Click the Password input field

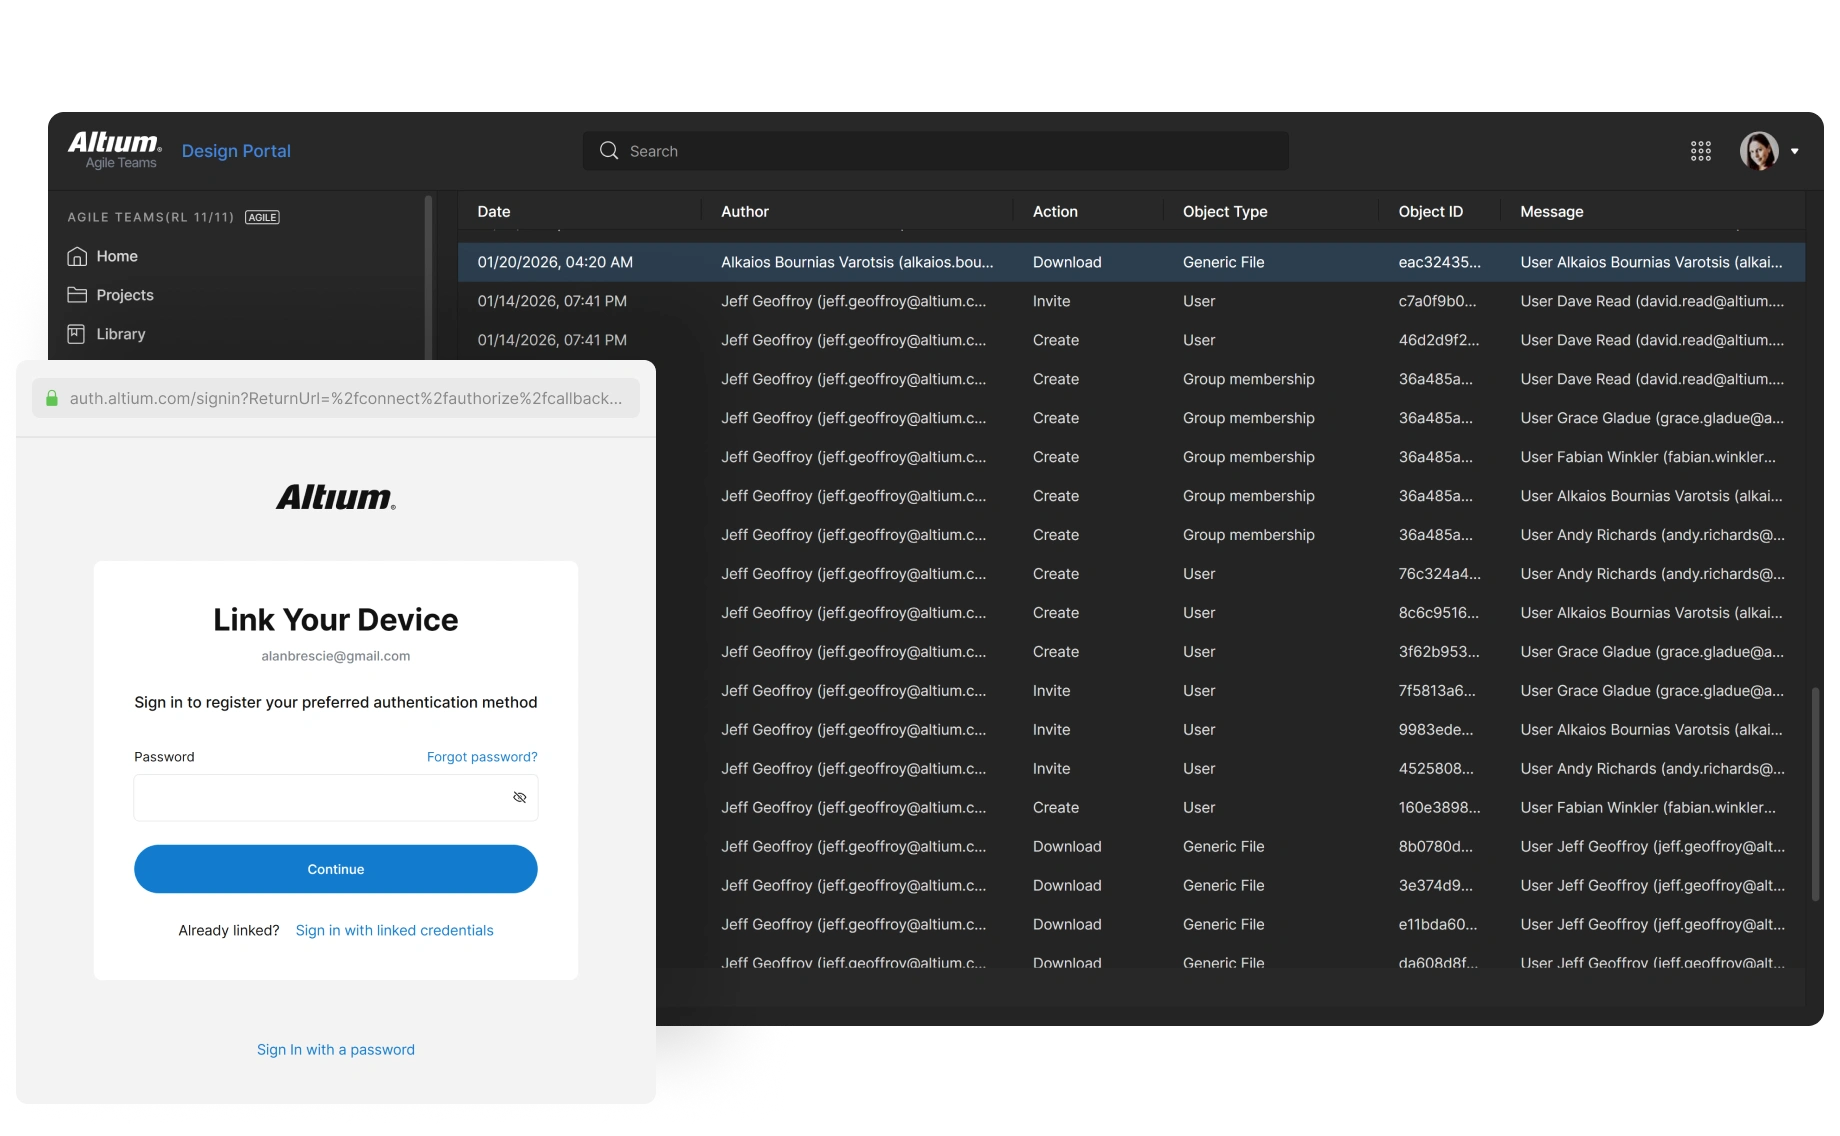tap(320, 797)
